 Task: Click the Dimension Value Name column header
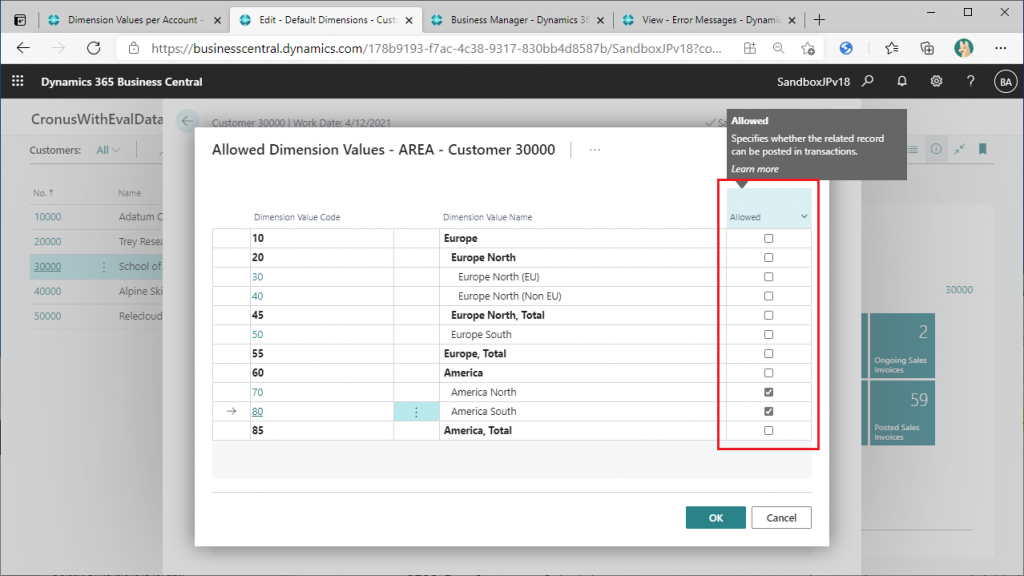click(487, 217)
